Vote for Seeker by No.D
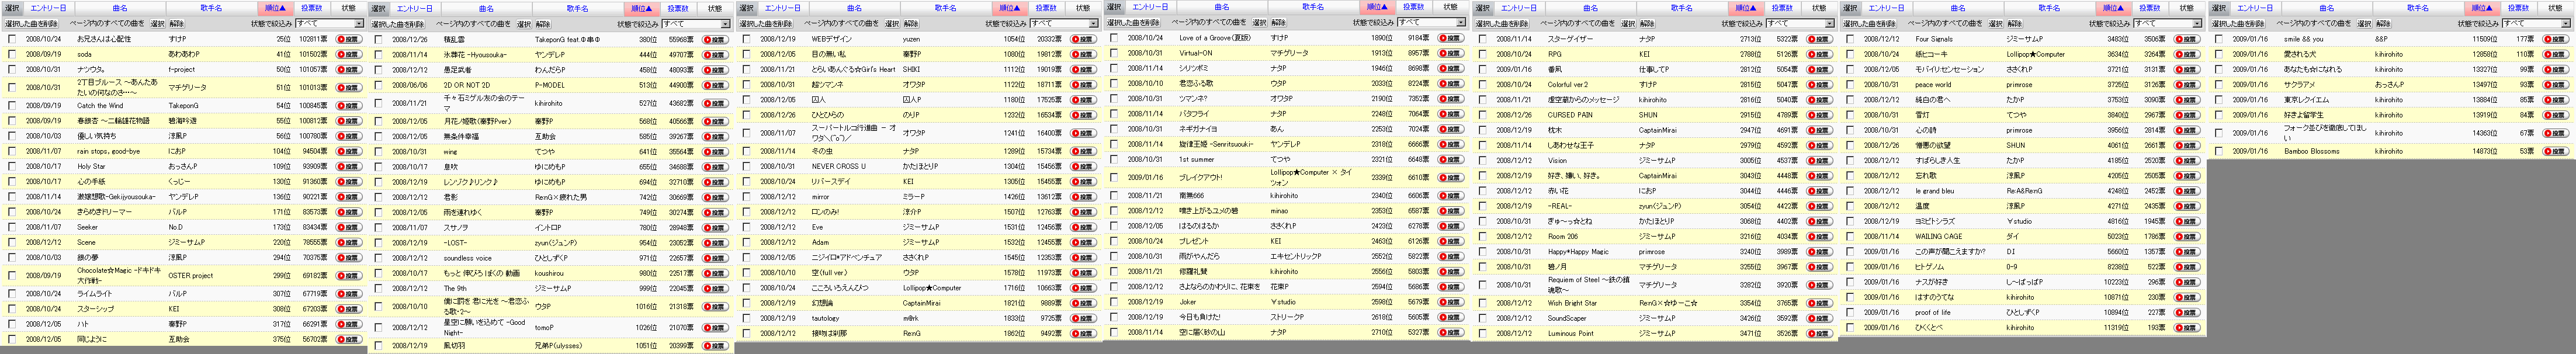 click(348, 227)
